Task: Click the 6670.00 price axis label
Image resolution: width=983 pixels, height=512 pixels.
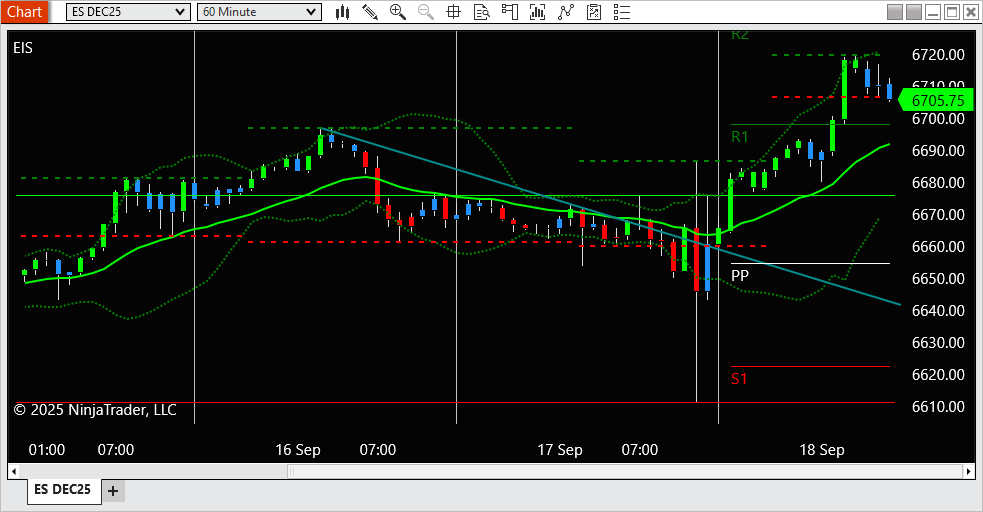Action: click(x=938, y=214)
